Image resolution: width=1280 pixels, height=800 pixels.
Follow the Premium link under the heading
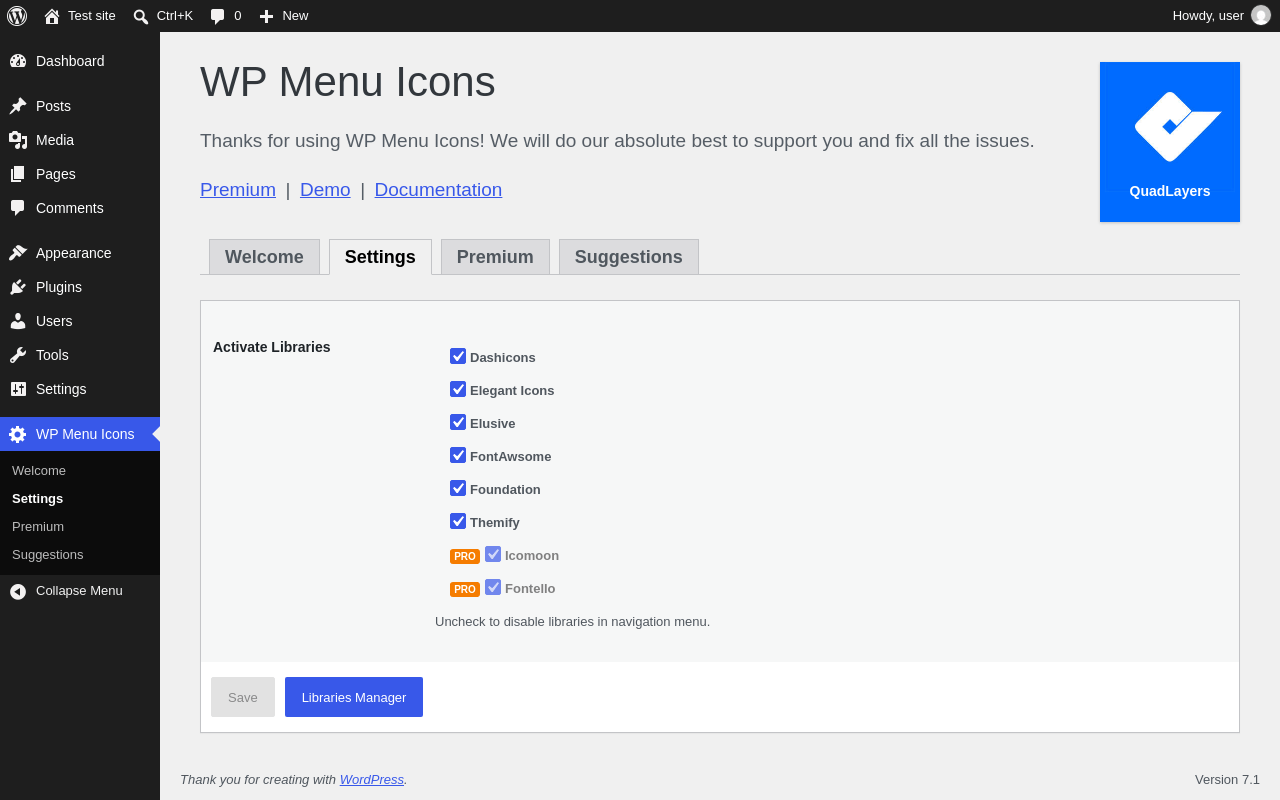(238, 190)
